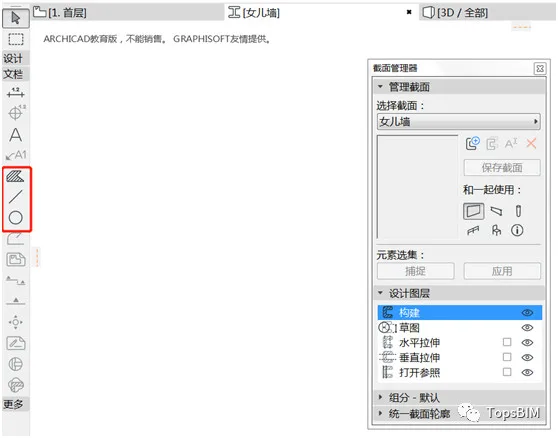Viewport: 558px width, 438px height.
Task: Expand the 组分 - 默认 section
Action: pos(380,397)
